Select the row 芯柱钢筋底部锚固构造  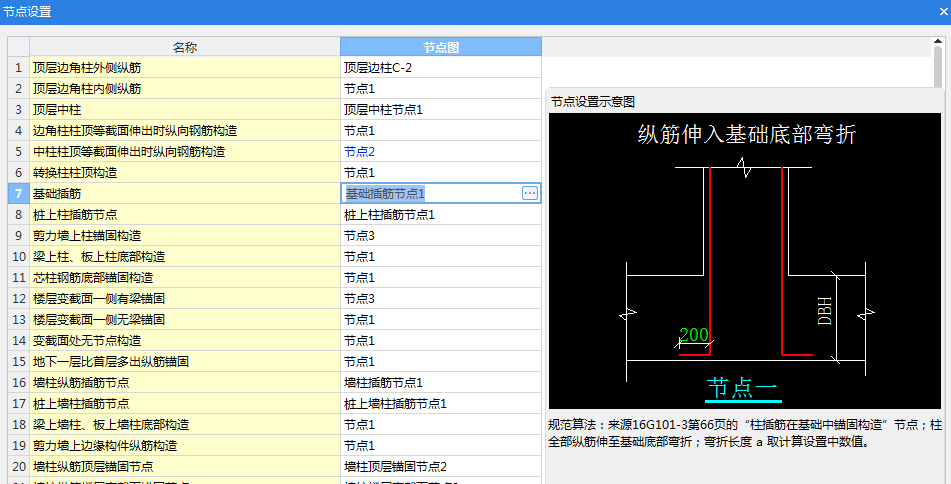click(x=185, y=277)
